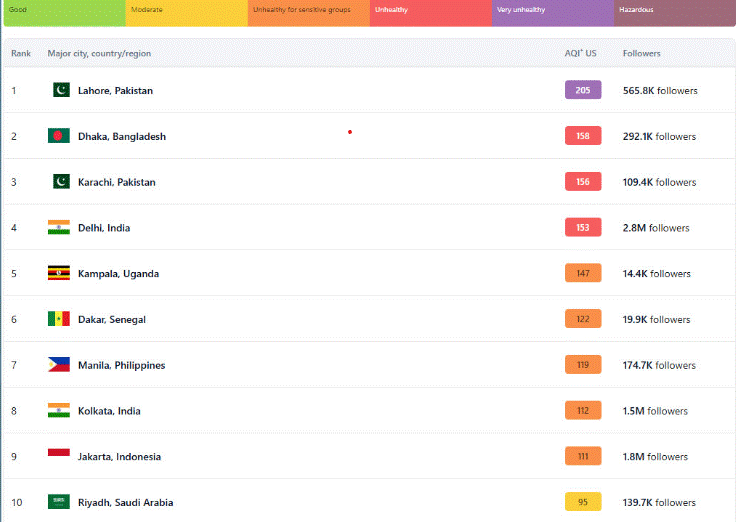The width and height of the screenshot is (737, 522).
Task: Click the AQI⁺ US column header
Action: (580, 53)
